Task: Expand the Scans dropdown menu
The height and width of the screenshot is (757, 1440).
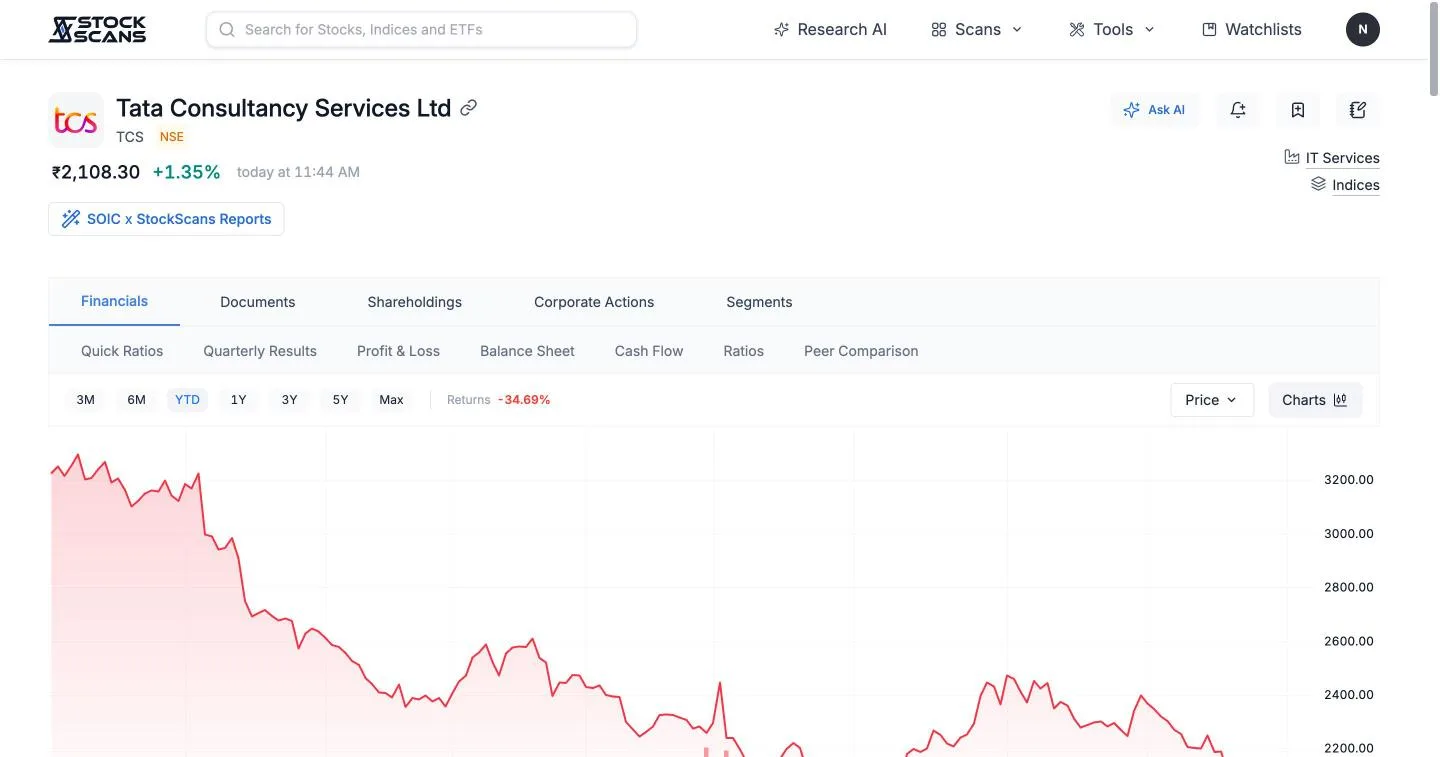Action: (977, 29)
